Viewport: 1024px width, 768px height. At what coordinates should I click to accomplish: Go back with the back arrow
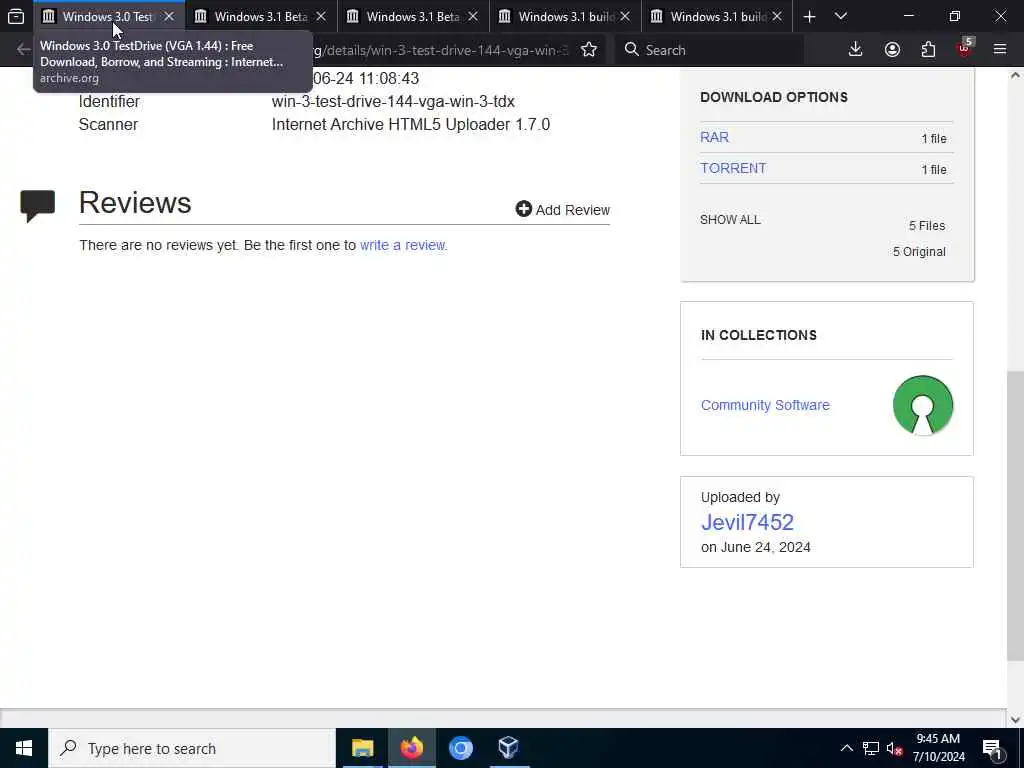click(x=24, y=50)
